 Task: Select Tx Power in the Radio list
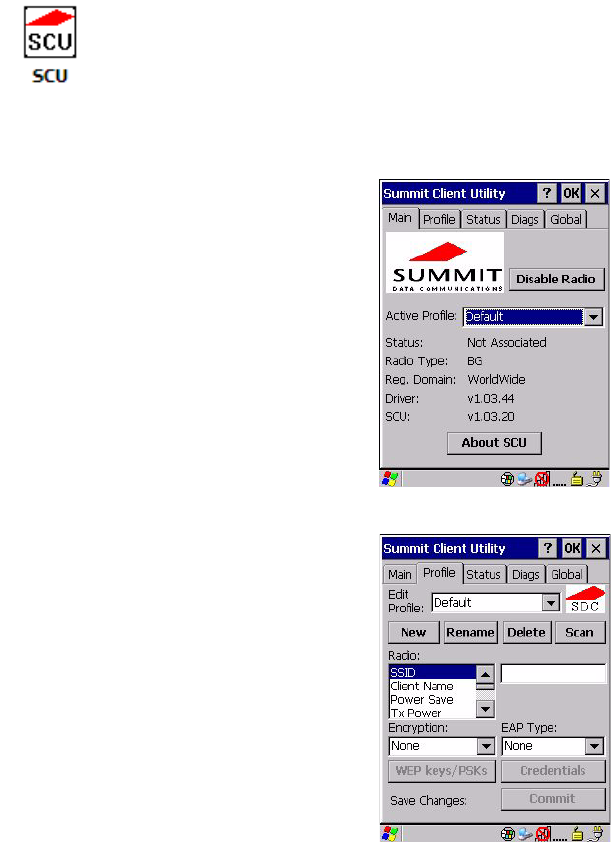point(433,713)
